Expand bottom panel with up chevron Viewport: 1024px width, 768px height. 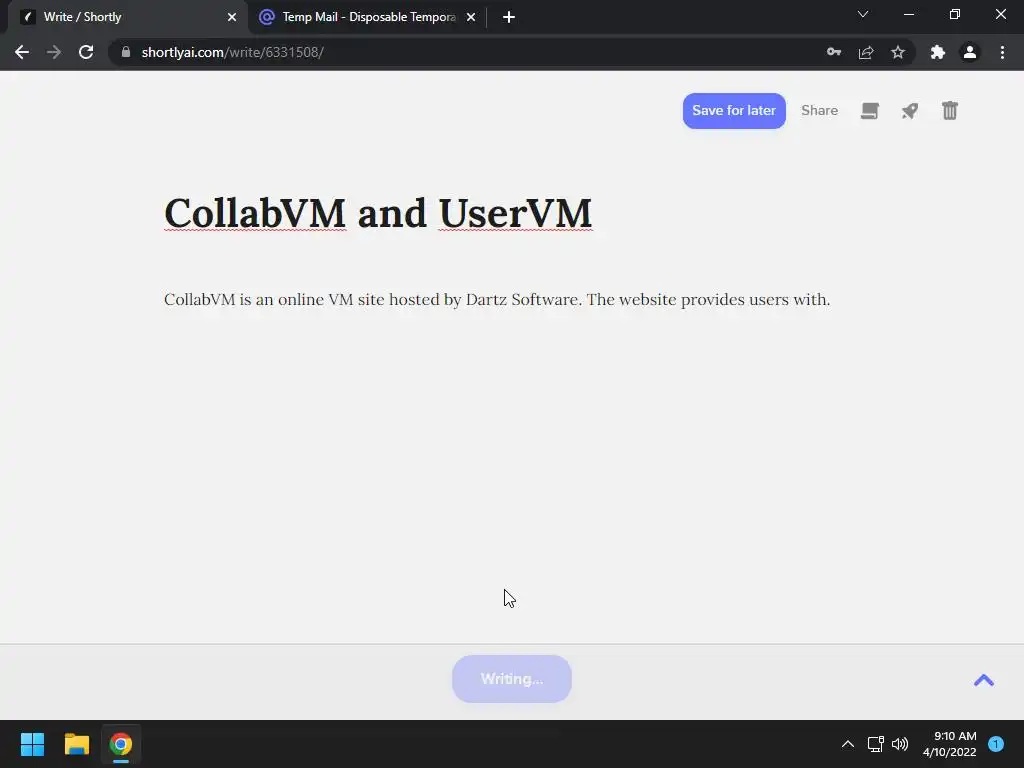tap(984, 680)
